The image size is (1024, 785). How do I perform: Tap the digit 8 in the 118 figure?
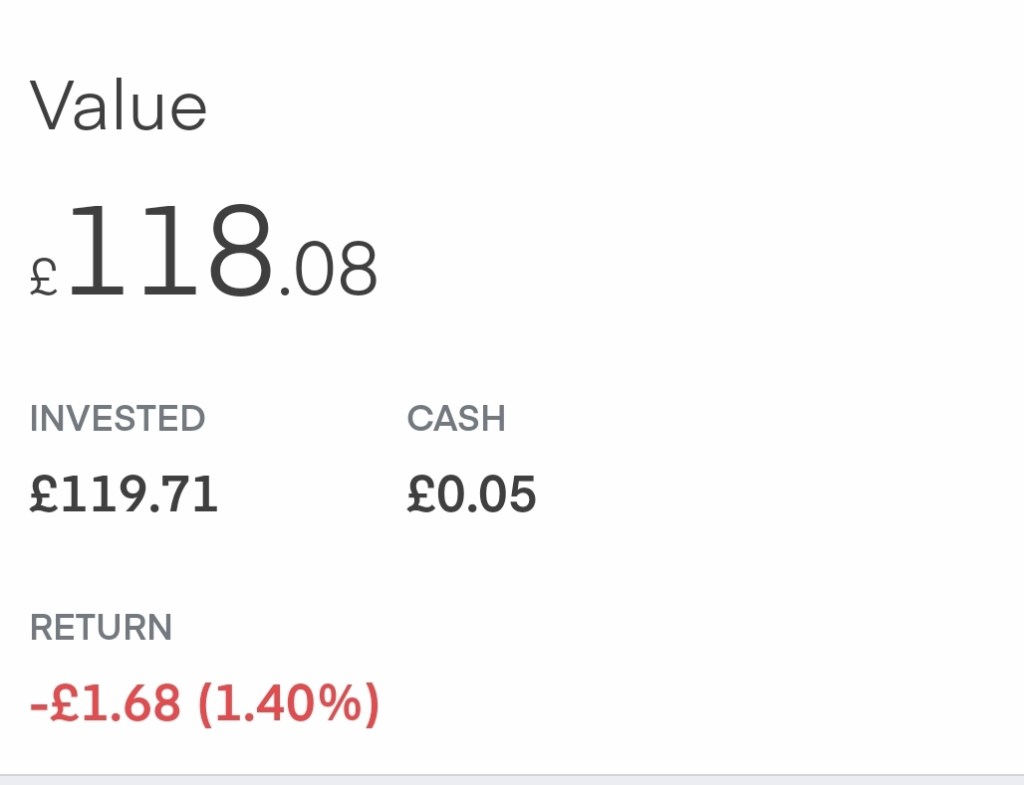click(x=236, y=250)
